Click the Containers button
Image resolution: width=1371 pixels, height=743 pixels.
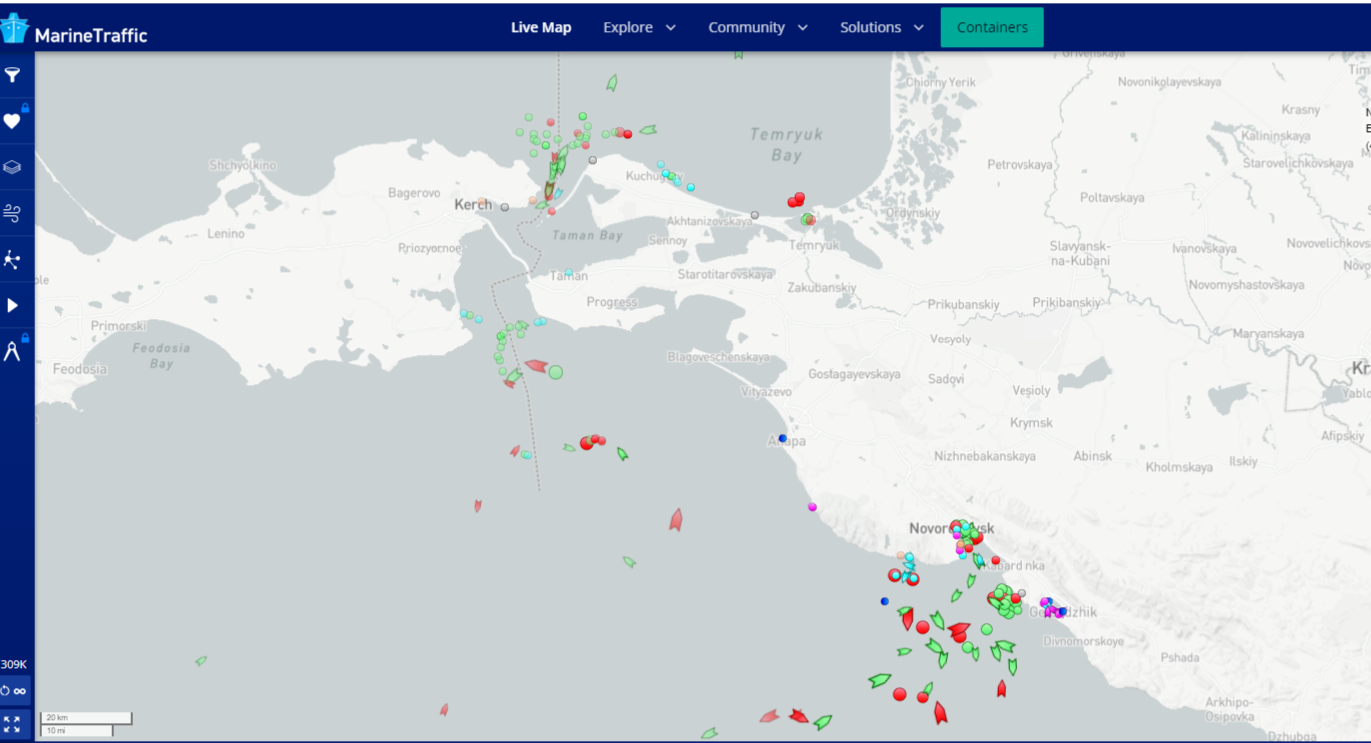[x=991, y=28]
